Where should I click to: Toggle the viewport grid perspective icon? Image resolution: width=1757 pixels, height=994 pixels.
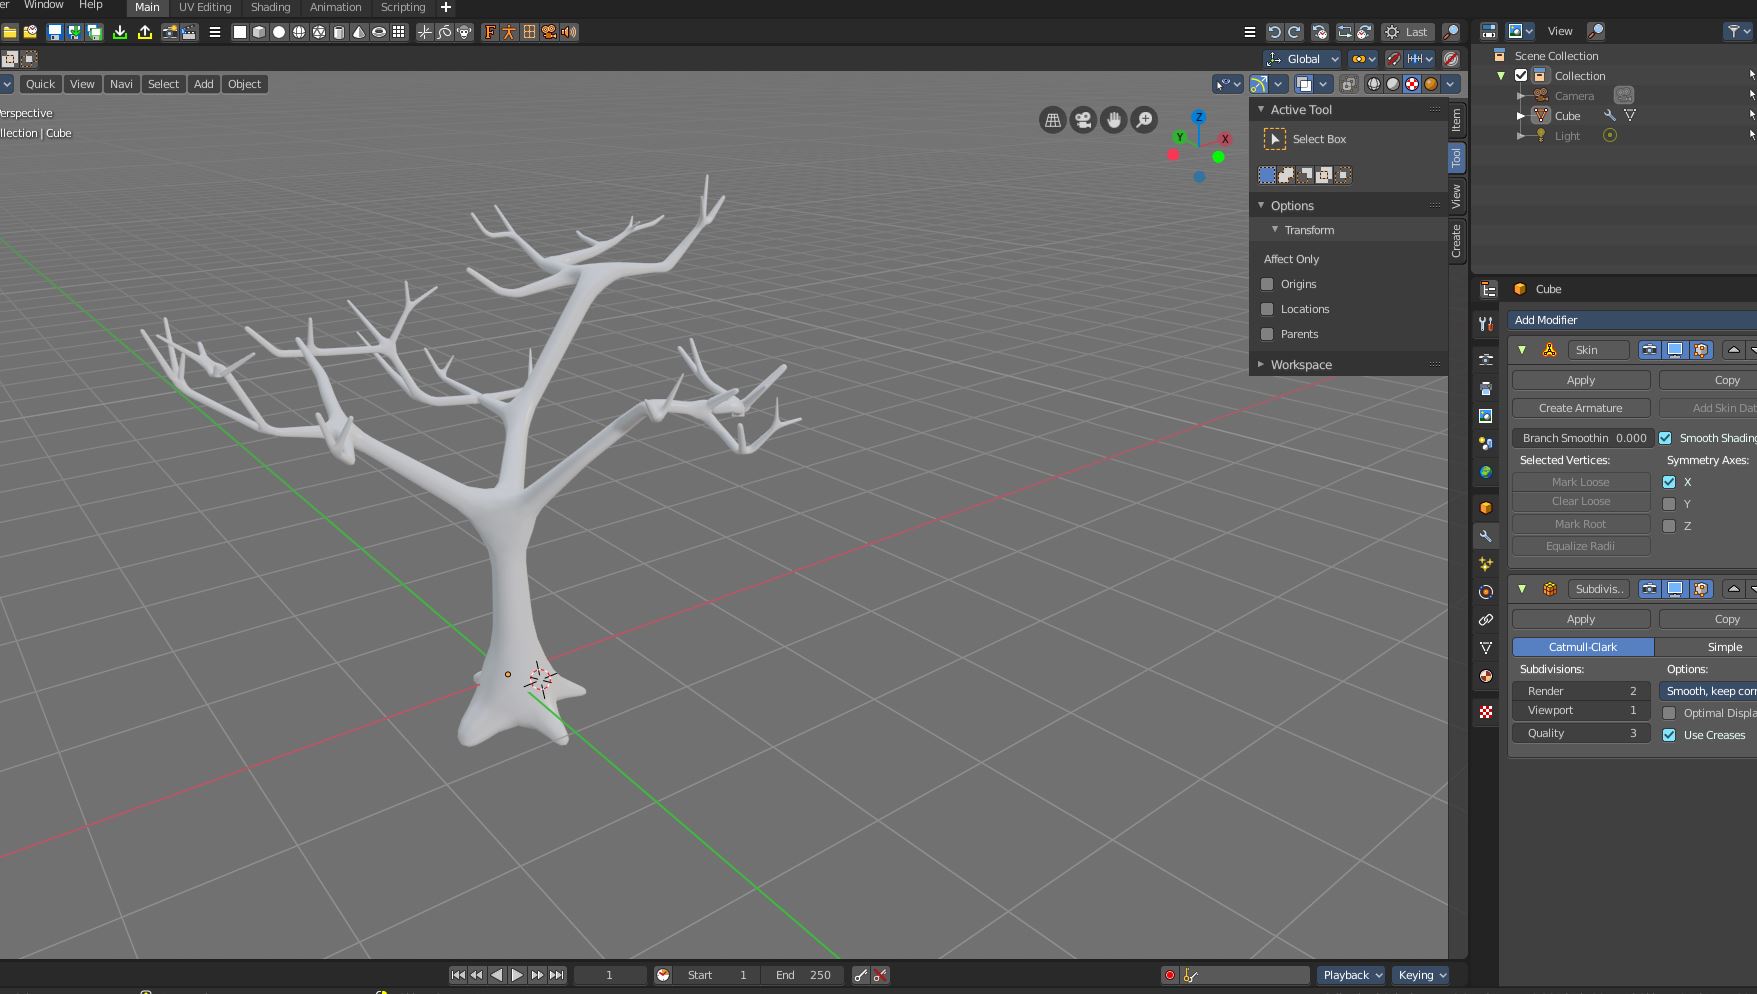click(1052, 120)
